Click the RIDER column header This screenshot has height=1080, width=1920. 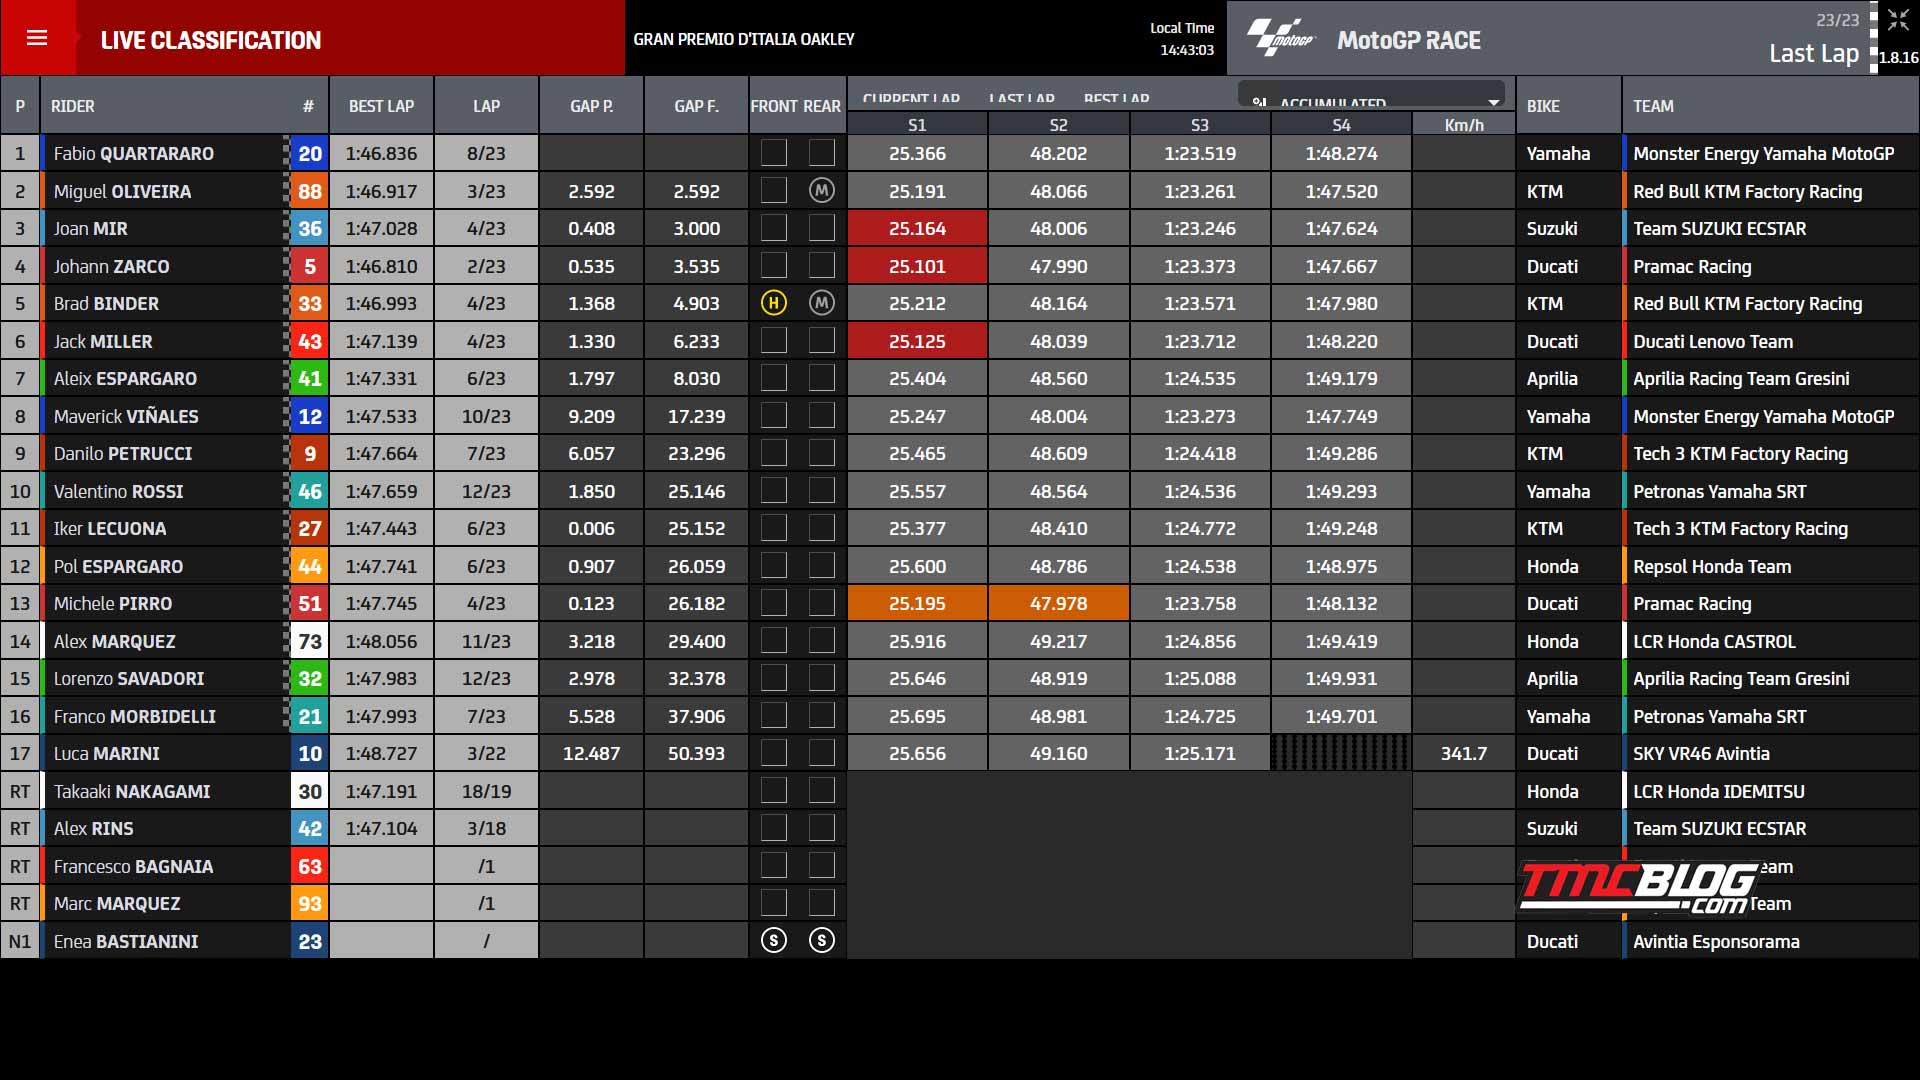pos(73,106)
